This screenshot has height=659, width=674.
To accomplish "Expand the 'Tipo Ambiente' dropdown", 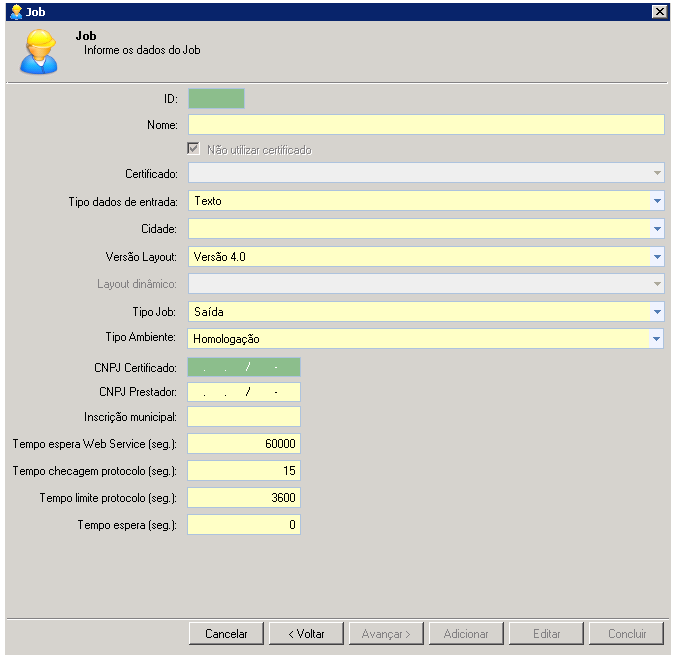I will [656, 339].
